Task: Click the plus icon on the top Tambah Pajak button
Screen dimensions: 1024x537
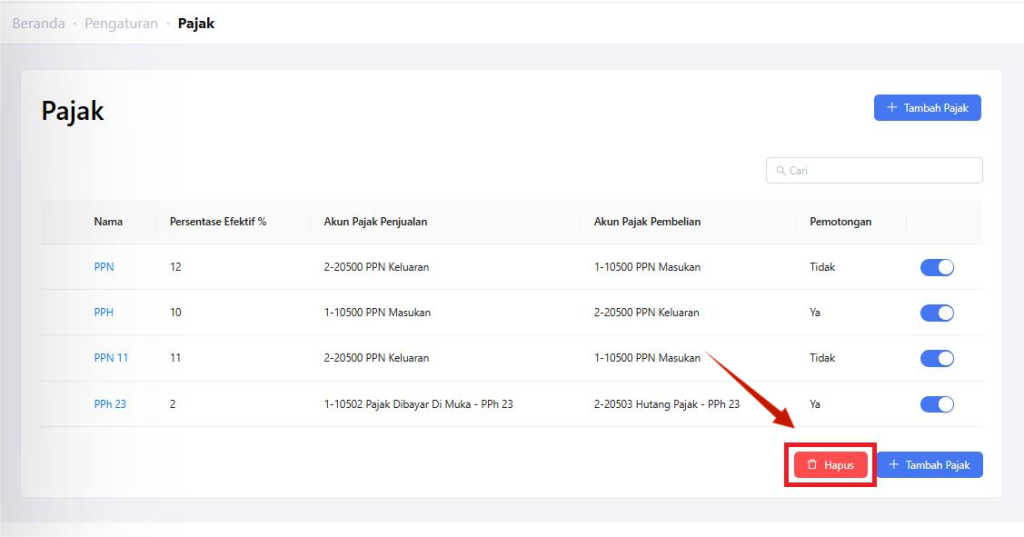Action: [891, 108]
